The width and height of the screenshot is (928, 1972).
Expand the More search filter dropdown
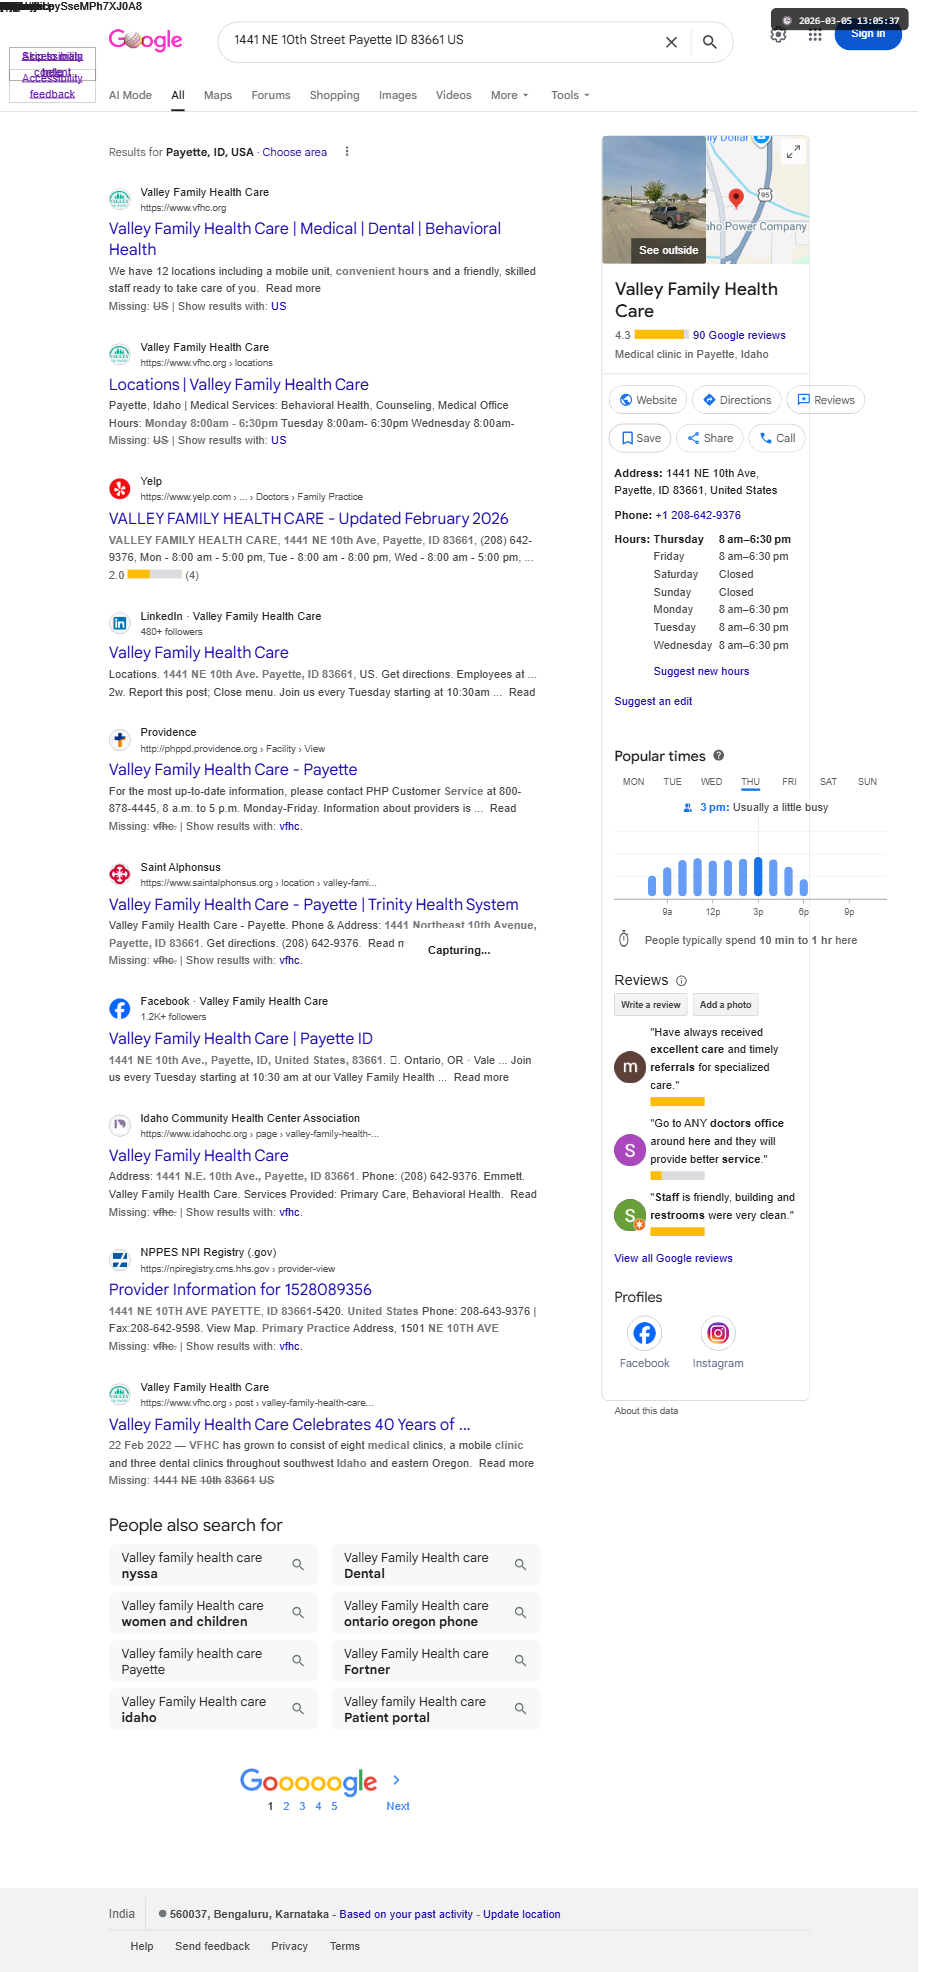point(509,96)
